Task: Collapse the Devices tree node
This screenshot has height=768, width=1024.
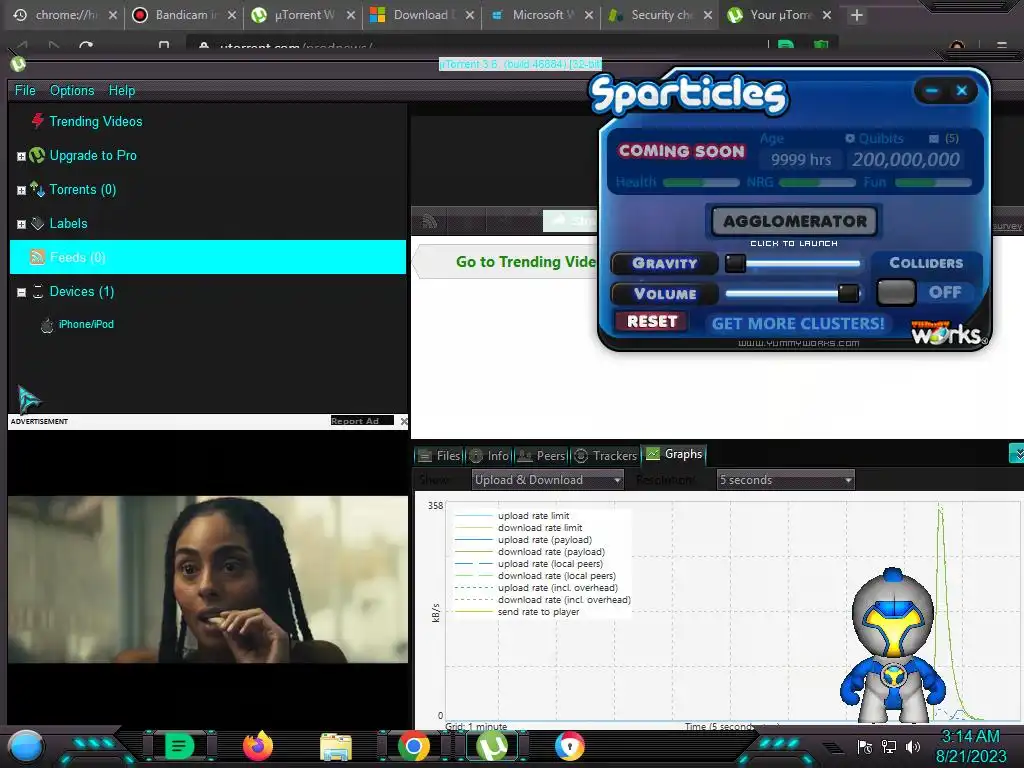Action: click(21, 292)
